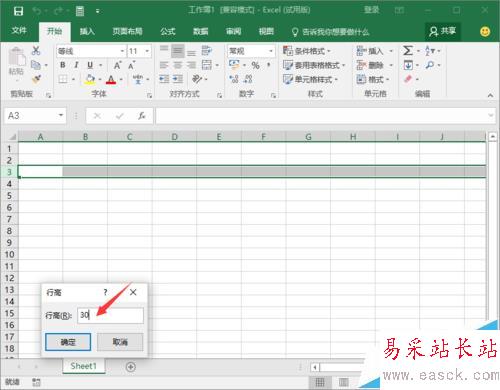This screenshot has height=390, width=500.
Task: Click Decrease Indent icon
Action: pyautogui.click(x=164, y=79)
